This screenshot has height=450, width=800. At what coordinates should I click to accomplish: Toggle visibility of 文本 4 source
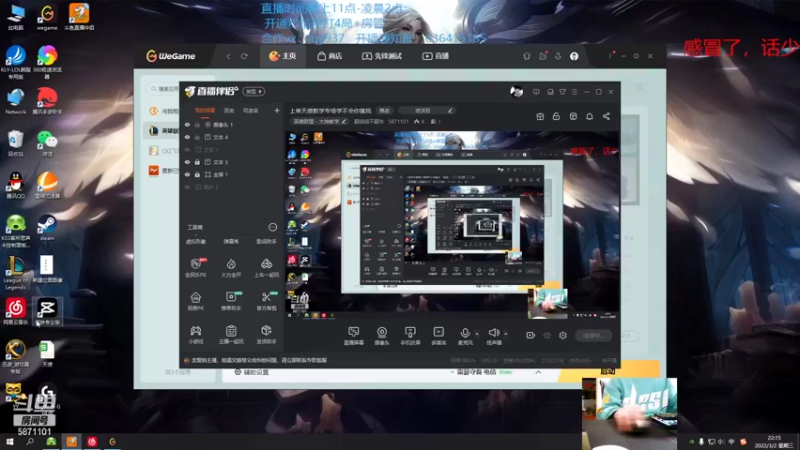(187, 137)
